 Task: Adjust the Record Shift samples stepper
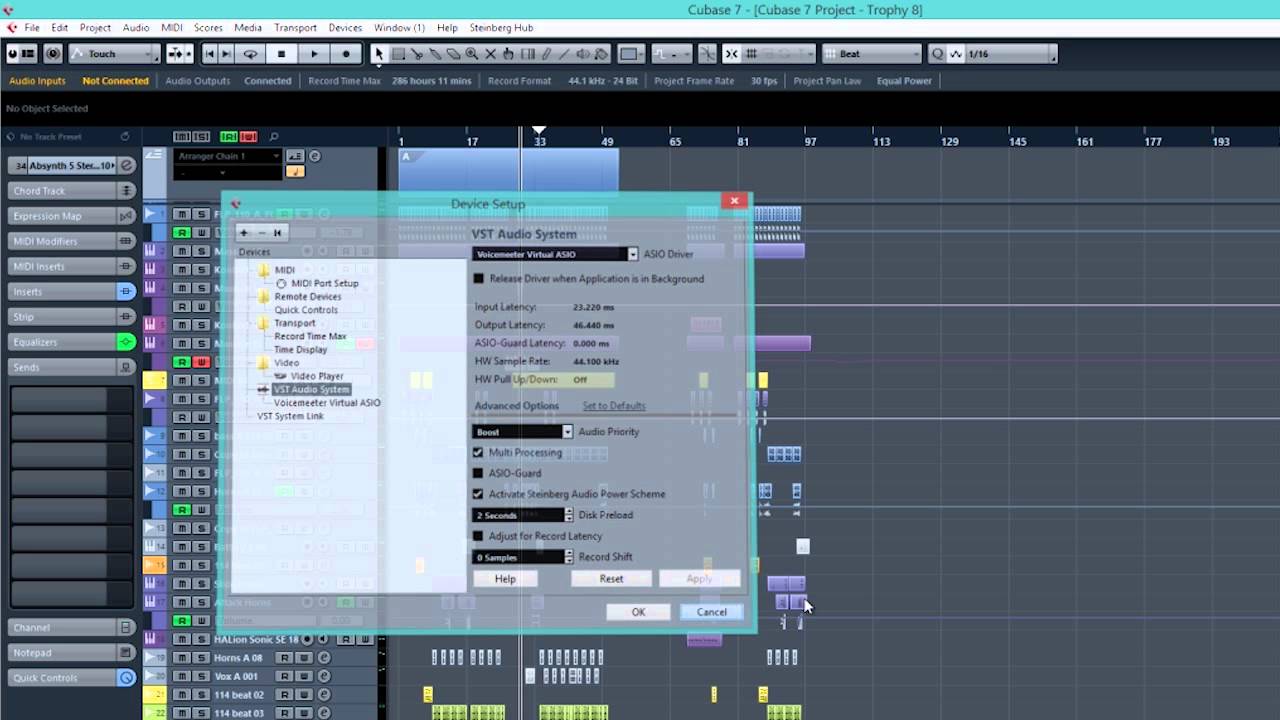pyautogui.click(x=569, y=557)
